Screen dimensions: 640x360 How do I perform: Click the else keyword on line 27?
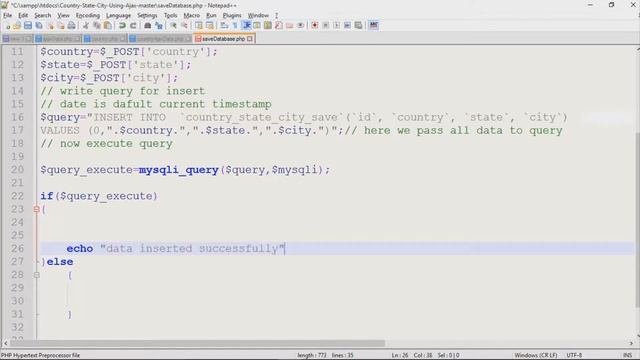point(60,262)
